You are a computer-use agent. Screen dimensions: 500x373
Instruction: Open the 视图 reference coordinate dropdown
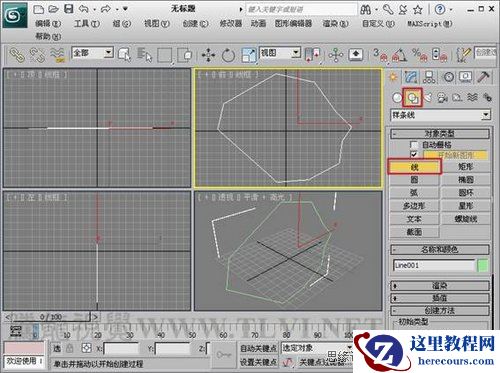[x=280, y=53]
